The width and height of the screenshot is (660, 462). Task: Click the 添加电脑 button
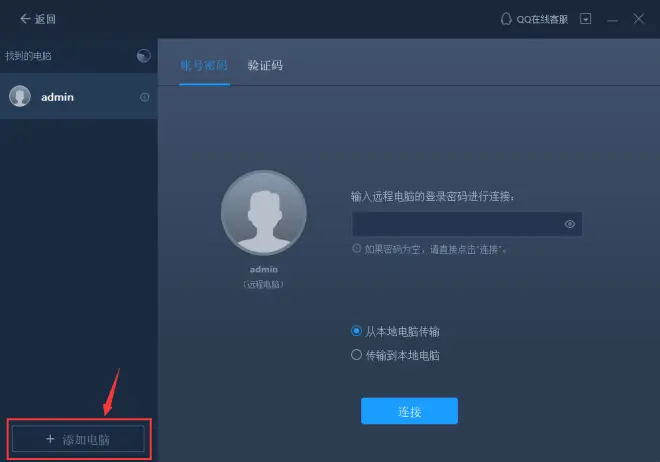[78, 439]
